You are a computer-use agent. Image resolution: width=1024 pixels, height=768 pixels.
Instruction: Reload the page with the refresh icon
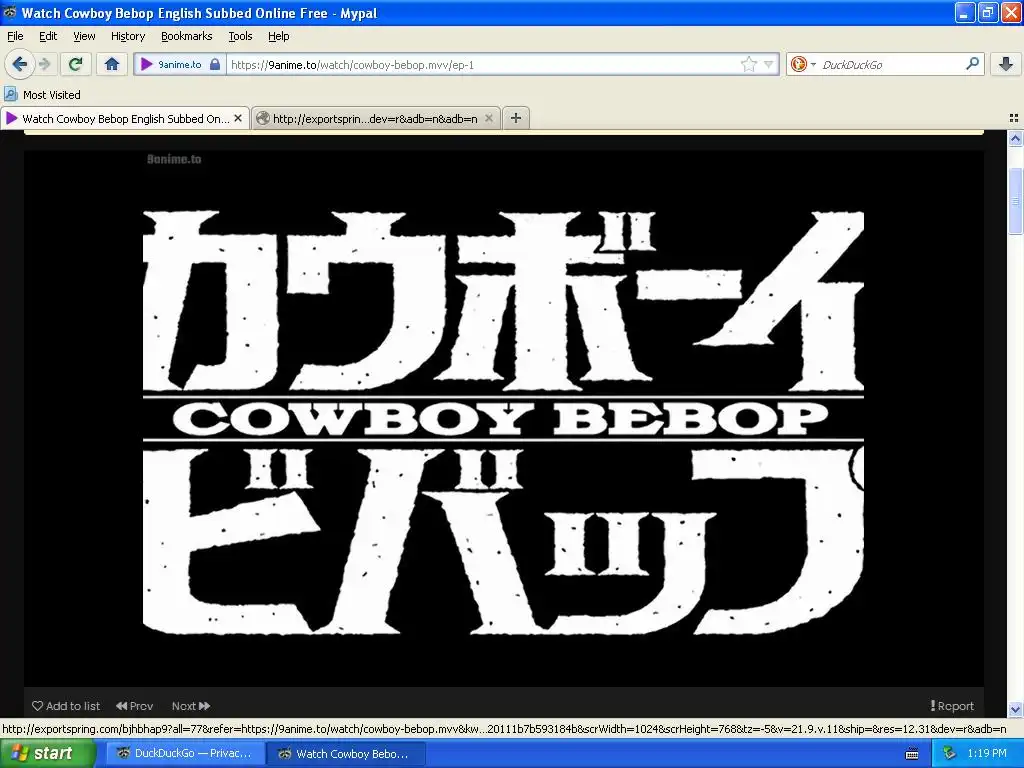[x=76, y=64]
